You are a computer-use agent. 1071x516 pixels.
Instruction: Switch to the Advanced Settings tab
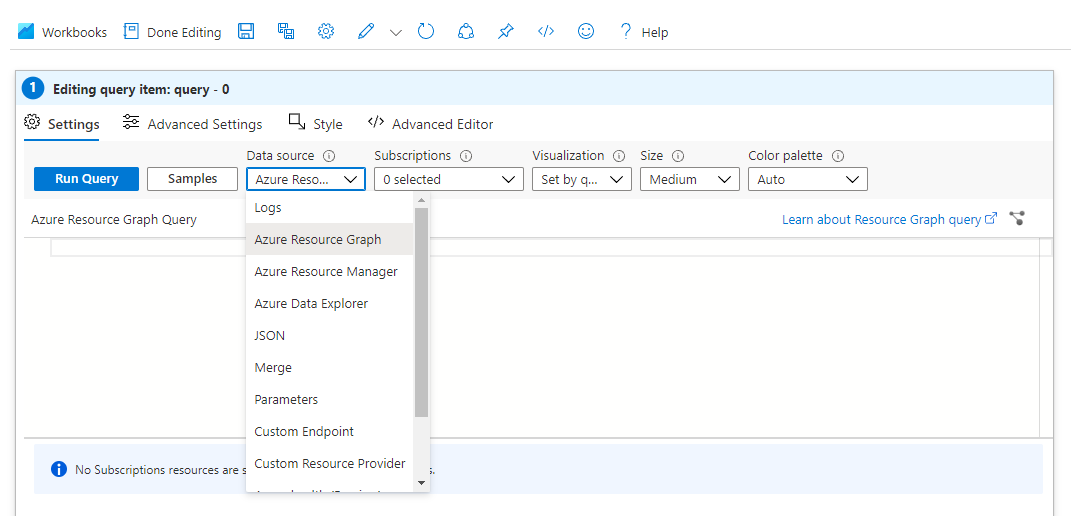(193, 124)
